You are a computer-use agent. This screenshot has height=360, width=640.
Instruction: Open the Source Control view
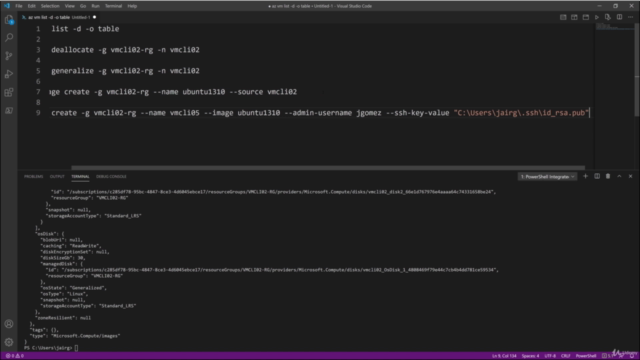click(9, 56)
